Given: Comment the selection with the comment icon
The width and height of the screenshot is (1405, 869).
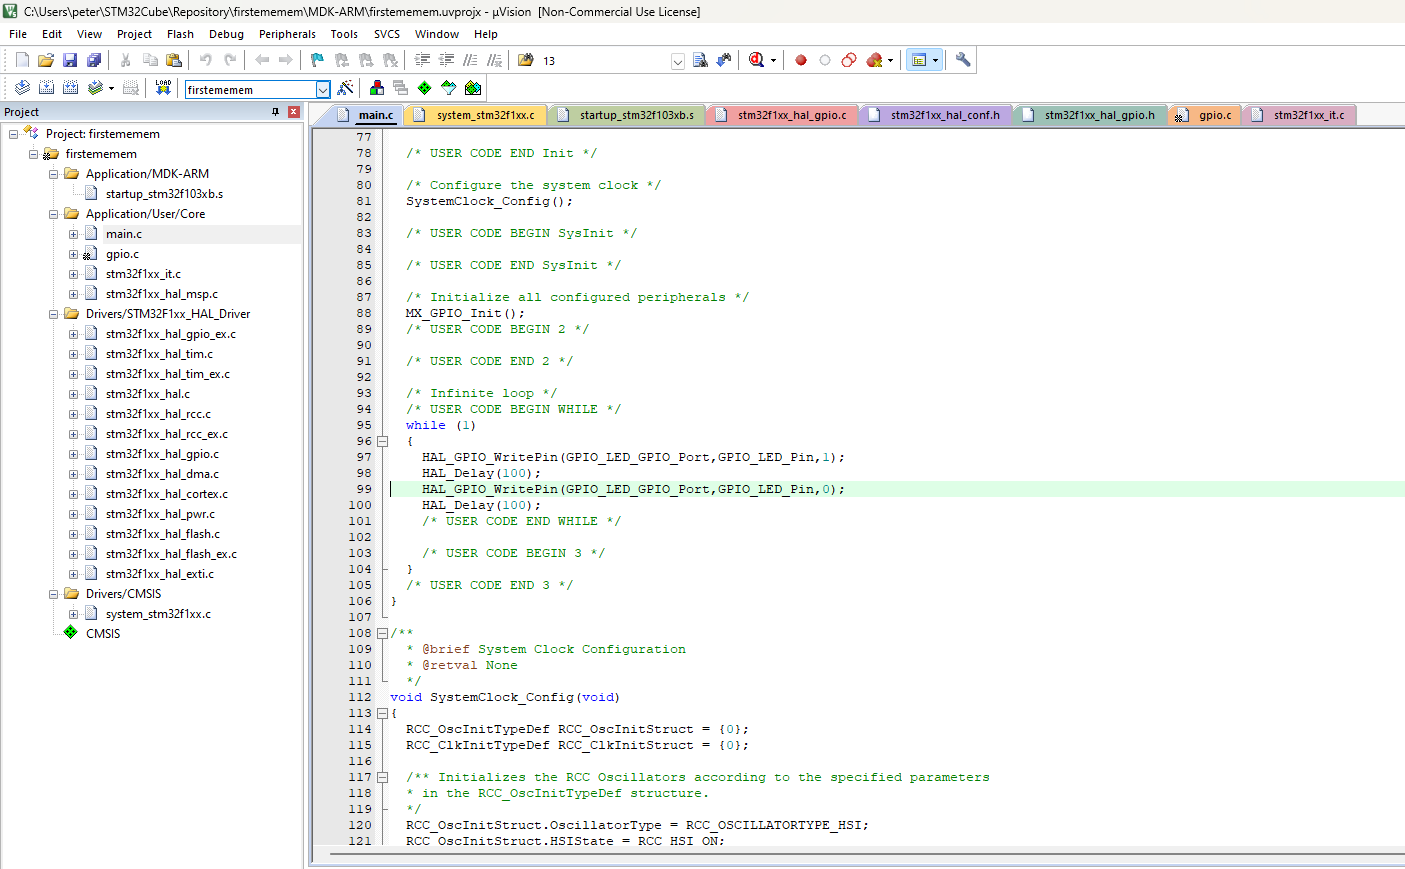Looking at the screenshot, I should click(470, 60).
